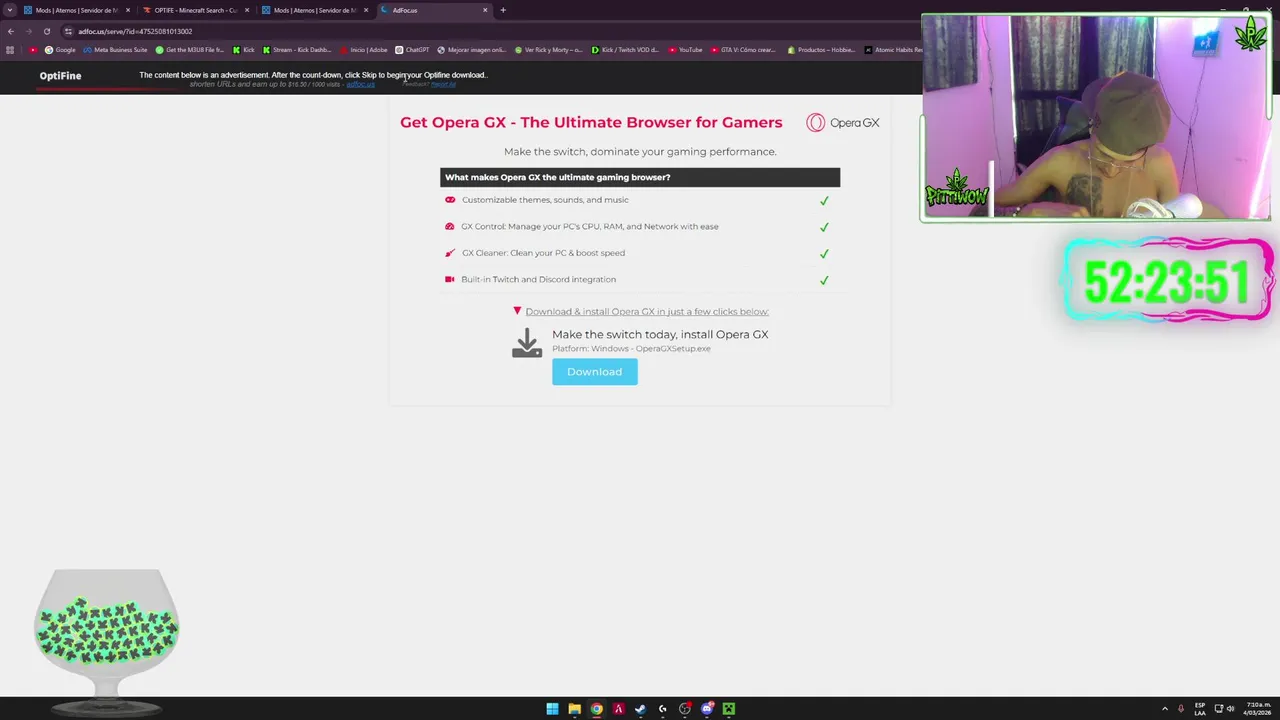
Task: Click 'GX Control: Manage your PC's CPU' text
Action: click(590, 226)
